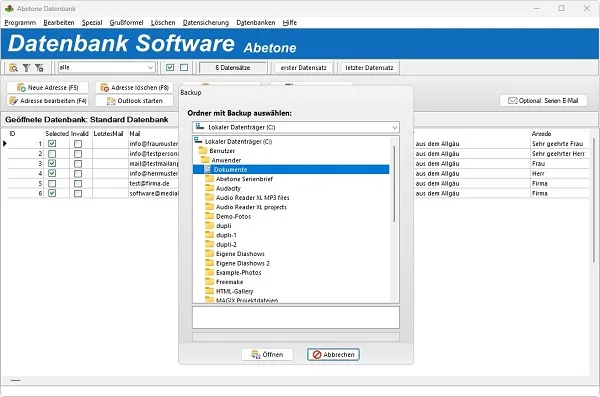Toggle Selected checkbox for record 5
The width and height of the screenshot is (600, 397).
52,183
